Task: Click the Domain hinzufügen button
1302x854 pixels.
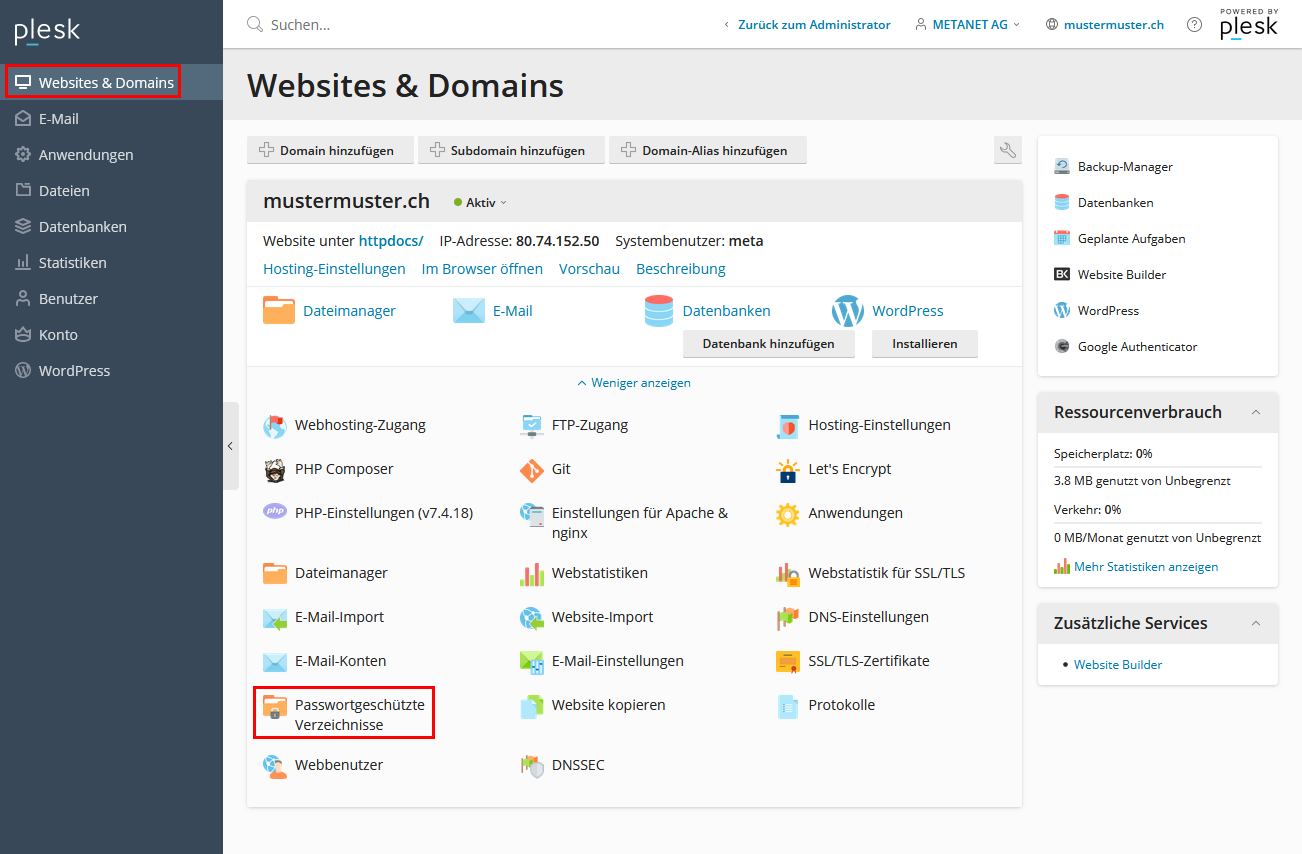Action: (329, 151)
